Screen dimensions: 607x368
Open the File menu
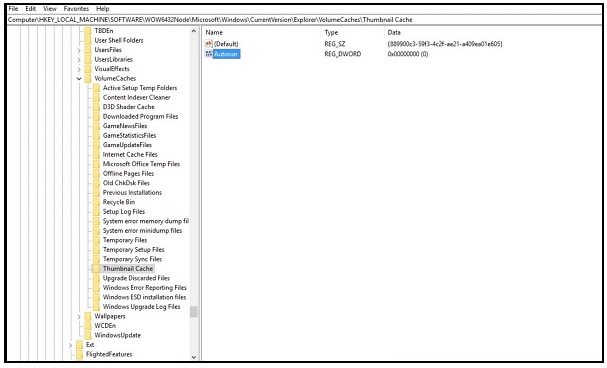[x=13, y=9]
